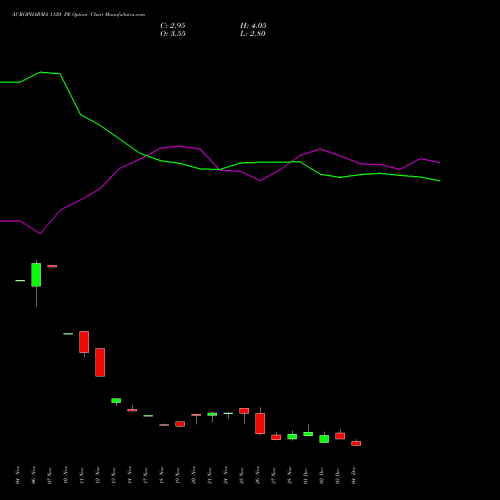The width and height of the screenshot is (500, 500).
Task: Click the 04 Dec date label
Action: (354, 476)
